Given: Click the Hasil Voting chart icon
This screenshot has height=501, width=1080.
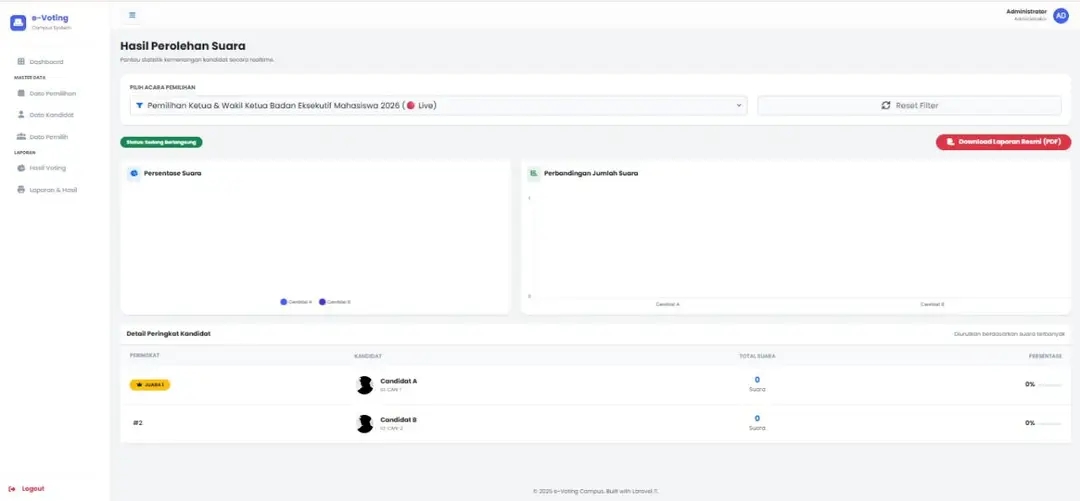Looking at the screenshot, I should [21, 167].
